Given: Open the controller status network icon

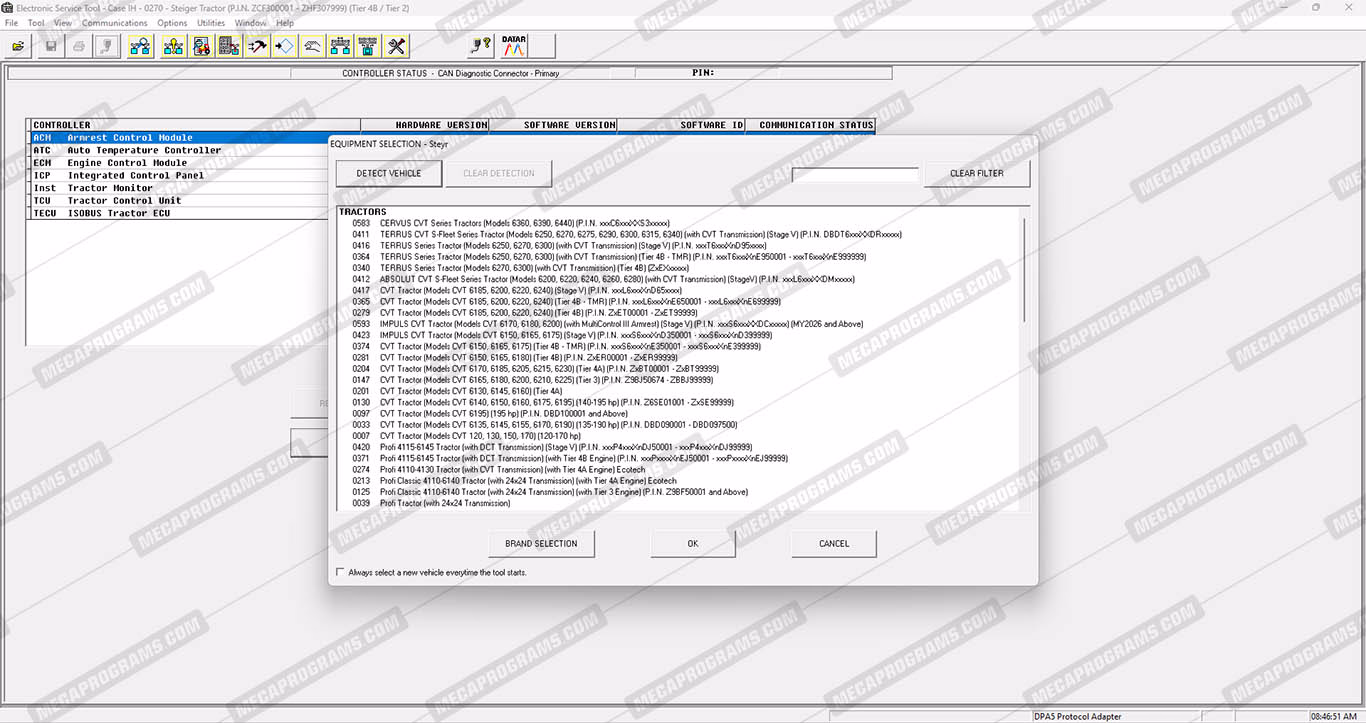Looking at the screenshot, I should click(141, 46).
